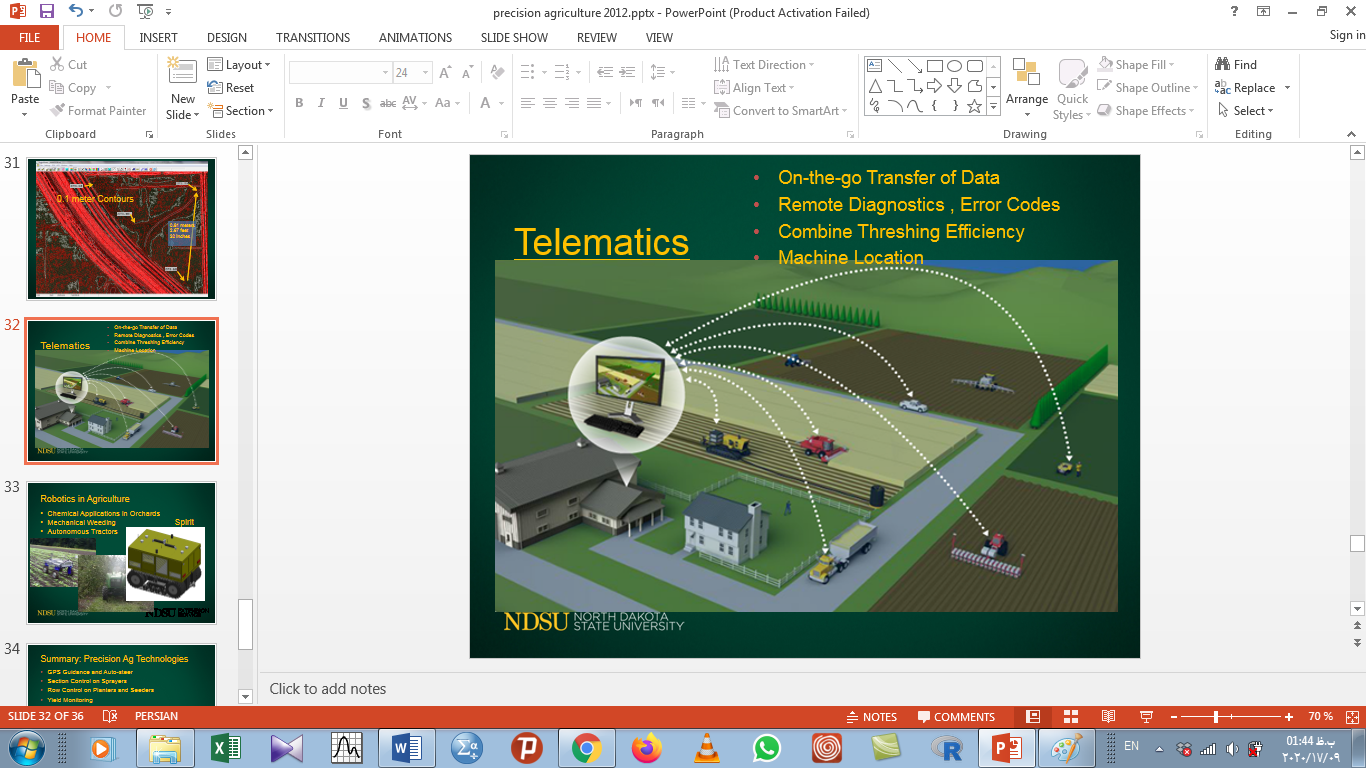Open the font size dropdown
The height and width of the screenshot is (768, 1366).
pyautogui.click(x=426, y=73)
